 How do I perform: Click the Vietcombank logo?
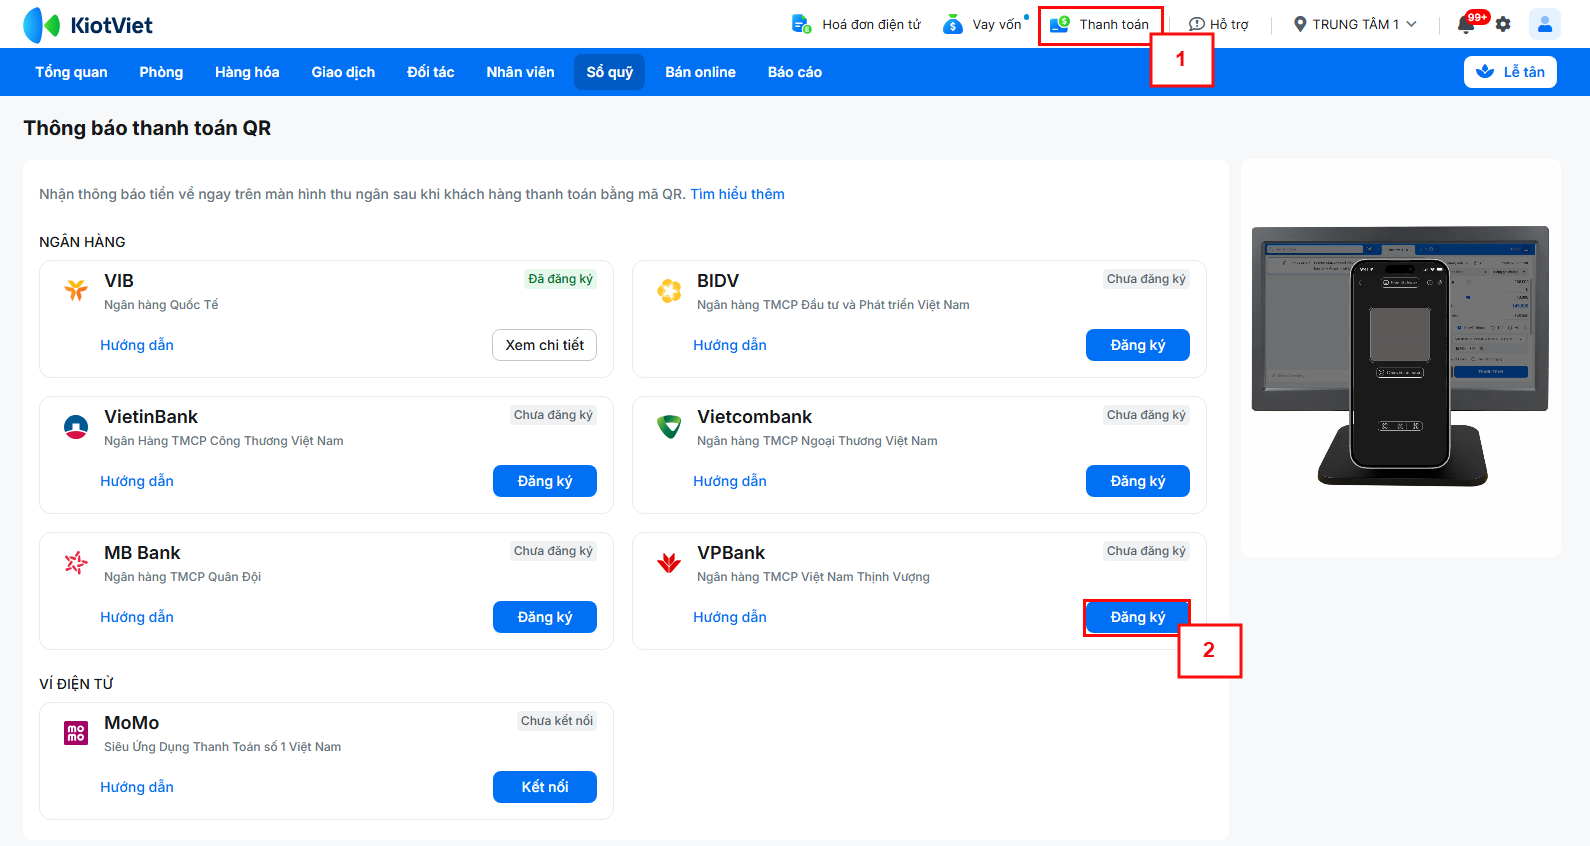click(x=669, y=427)
